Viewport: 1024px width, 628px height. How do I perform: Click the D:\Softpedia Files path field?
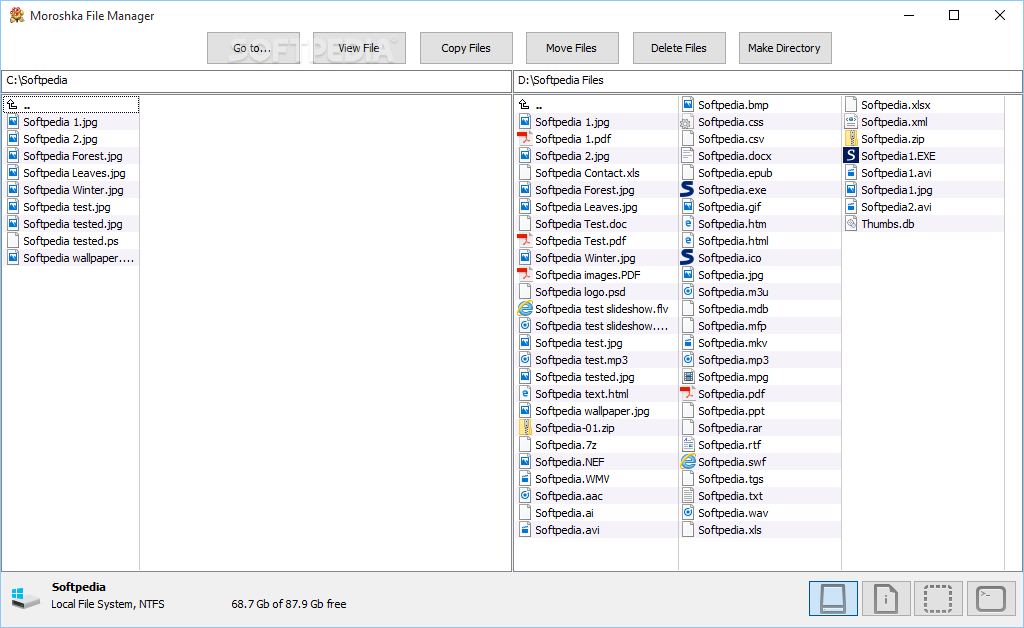[768, 80]
